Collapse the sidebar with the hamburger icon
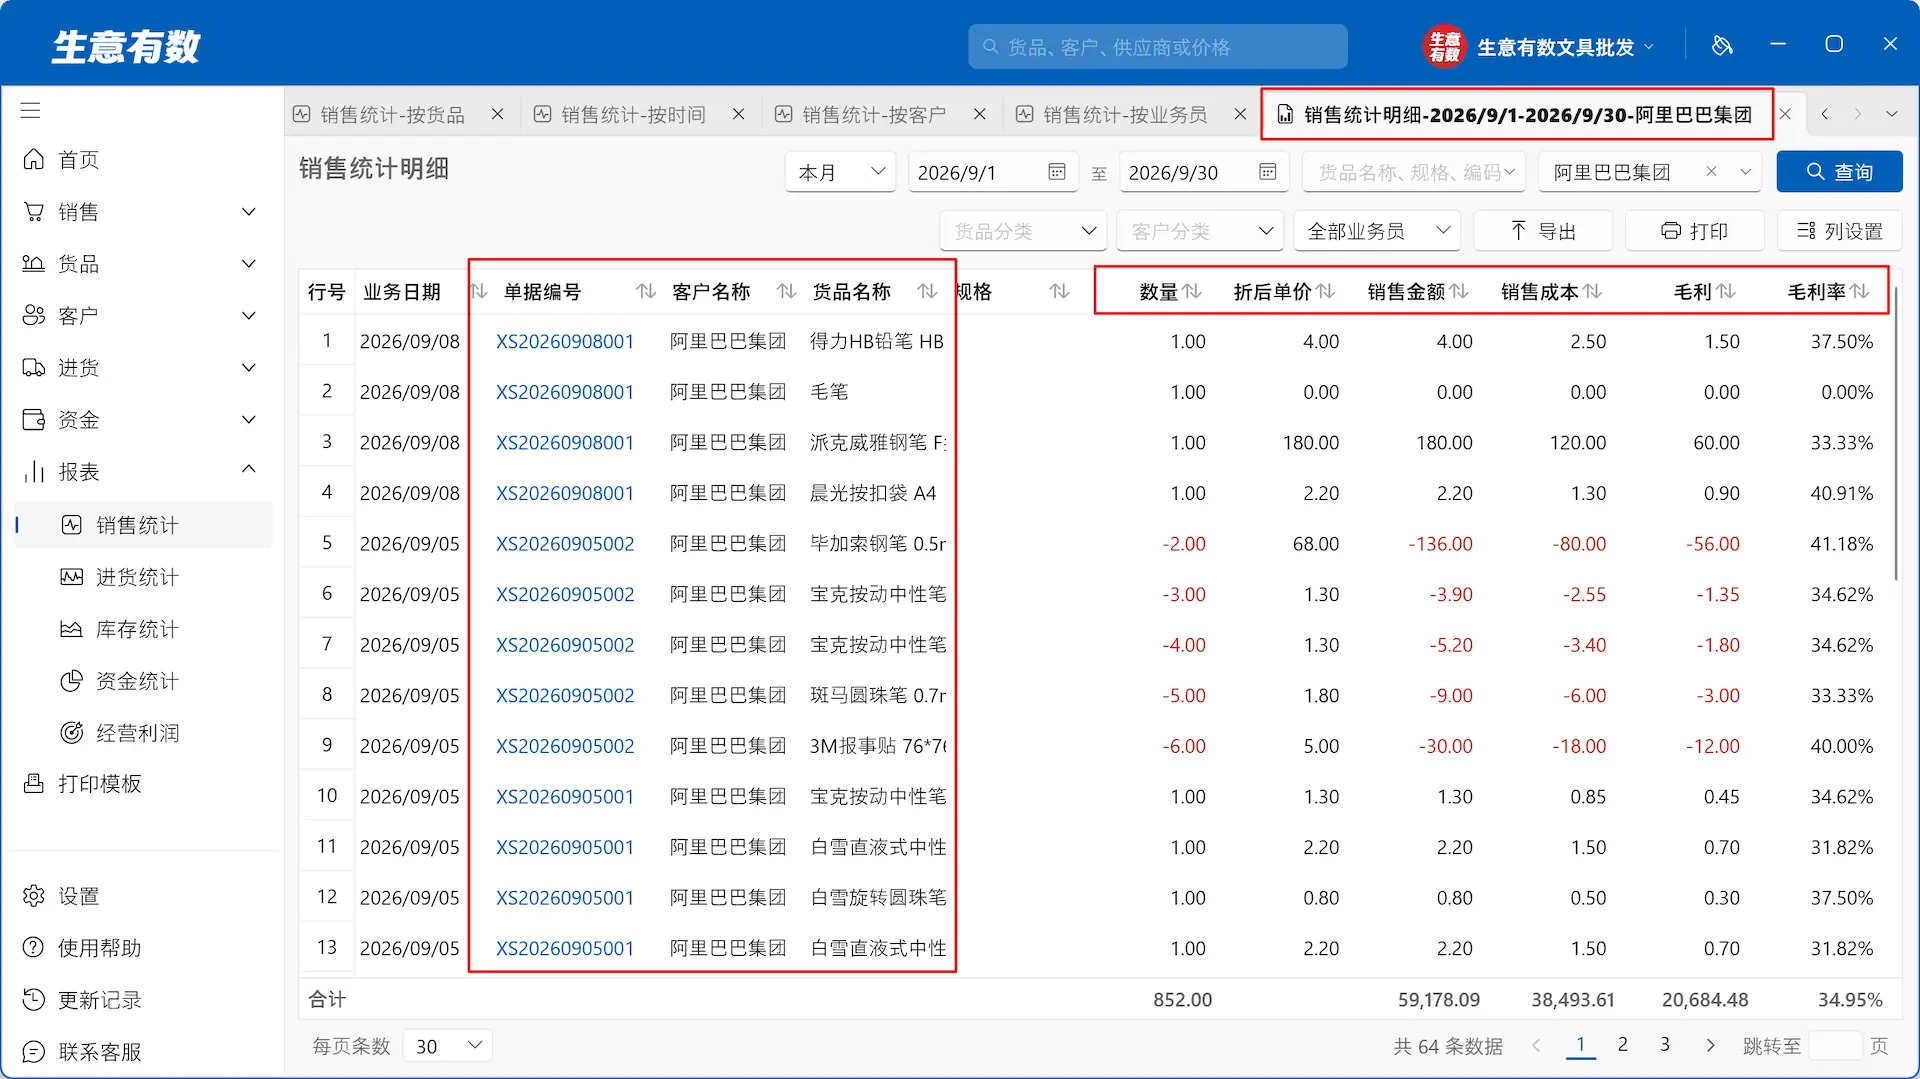The height and width of the screenshot is (1079, 1920). point(31,110)
